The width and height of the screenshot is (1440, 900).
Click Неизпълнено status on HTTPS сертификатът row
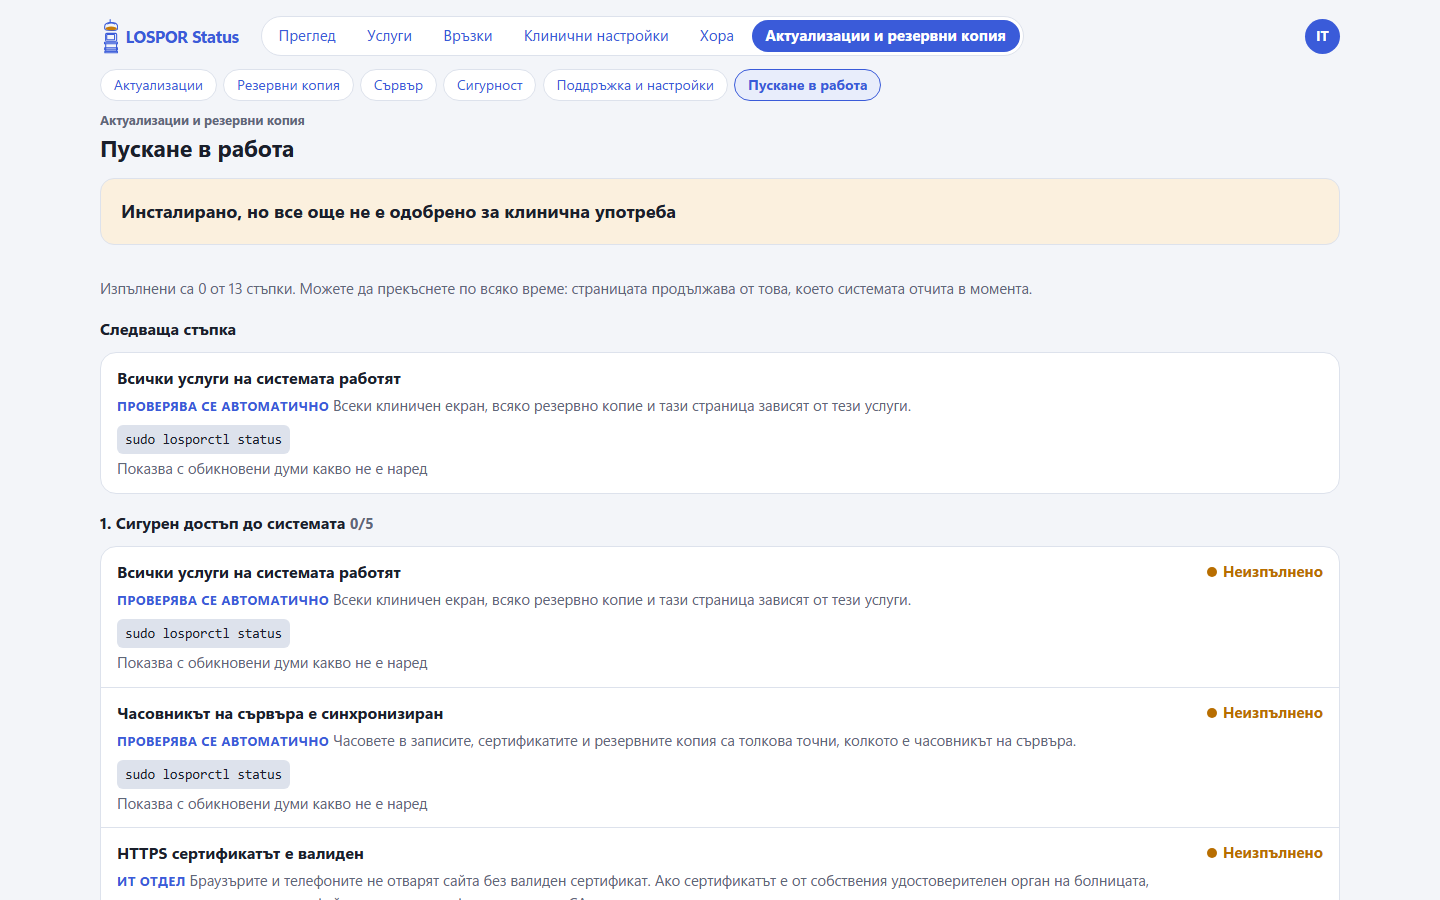click(1265, 853)
